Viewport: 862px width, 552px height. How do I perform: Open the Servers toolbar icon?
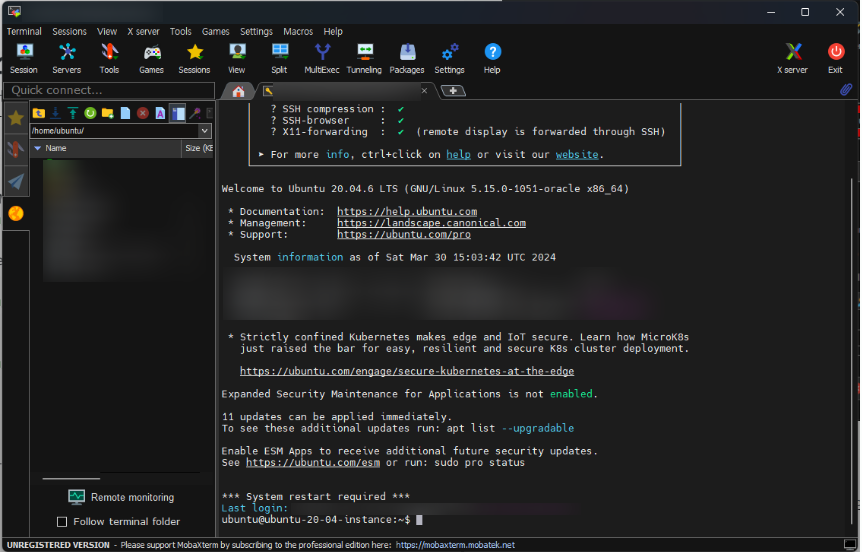coord(67,58)
